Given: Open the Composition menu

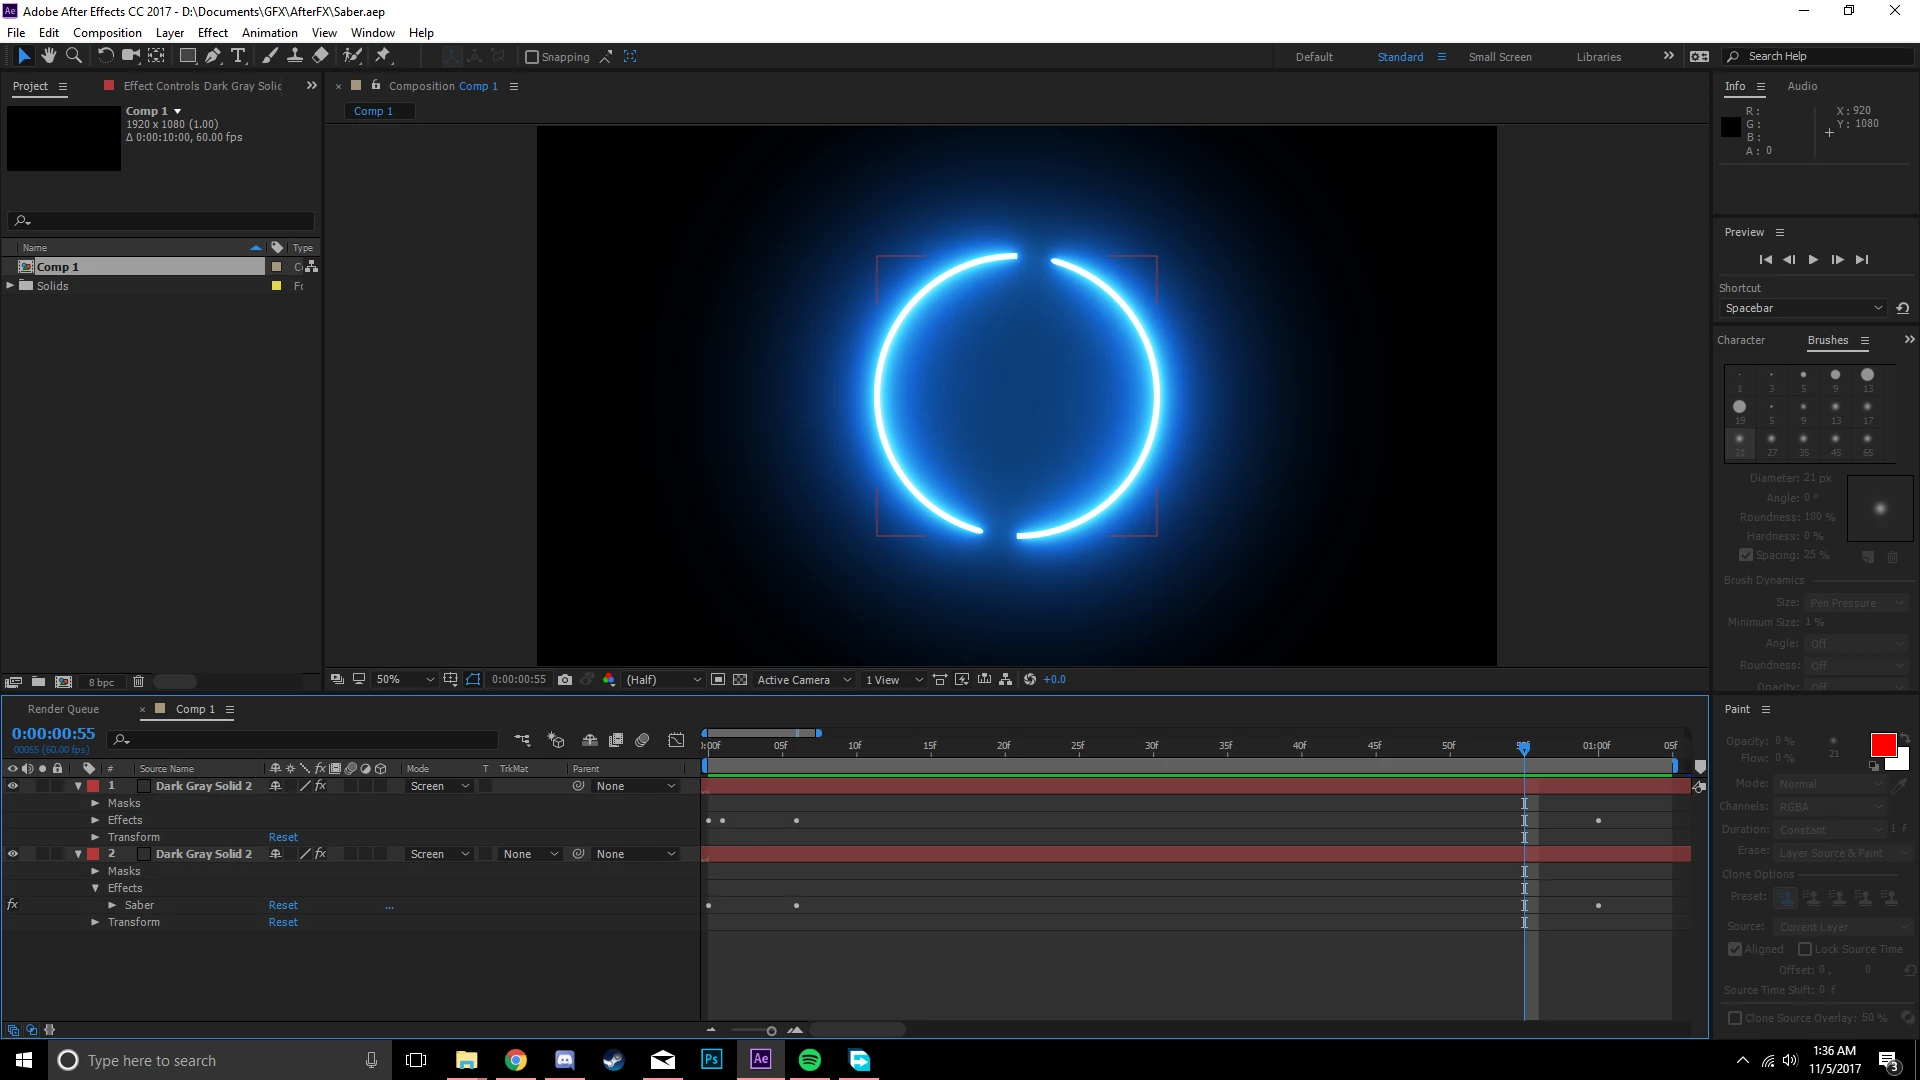Looking at the screenshot, I should (x=107, y=32).
